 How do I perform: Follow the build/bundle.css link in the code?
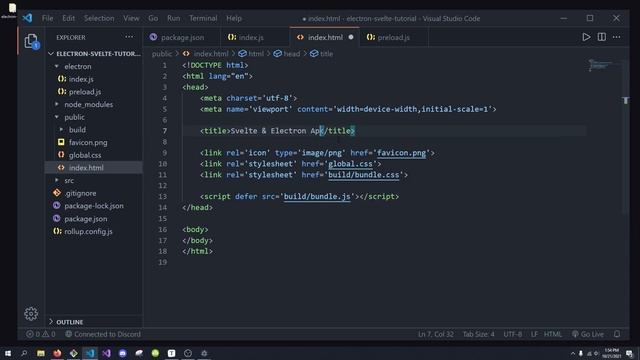point(364,175)
